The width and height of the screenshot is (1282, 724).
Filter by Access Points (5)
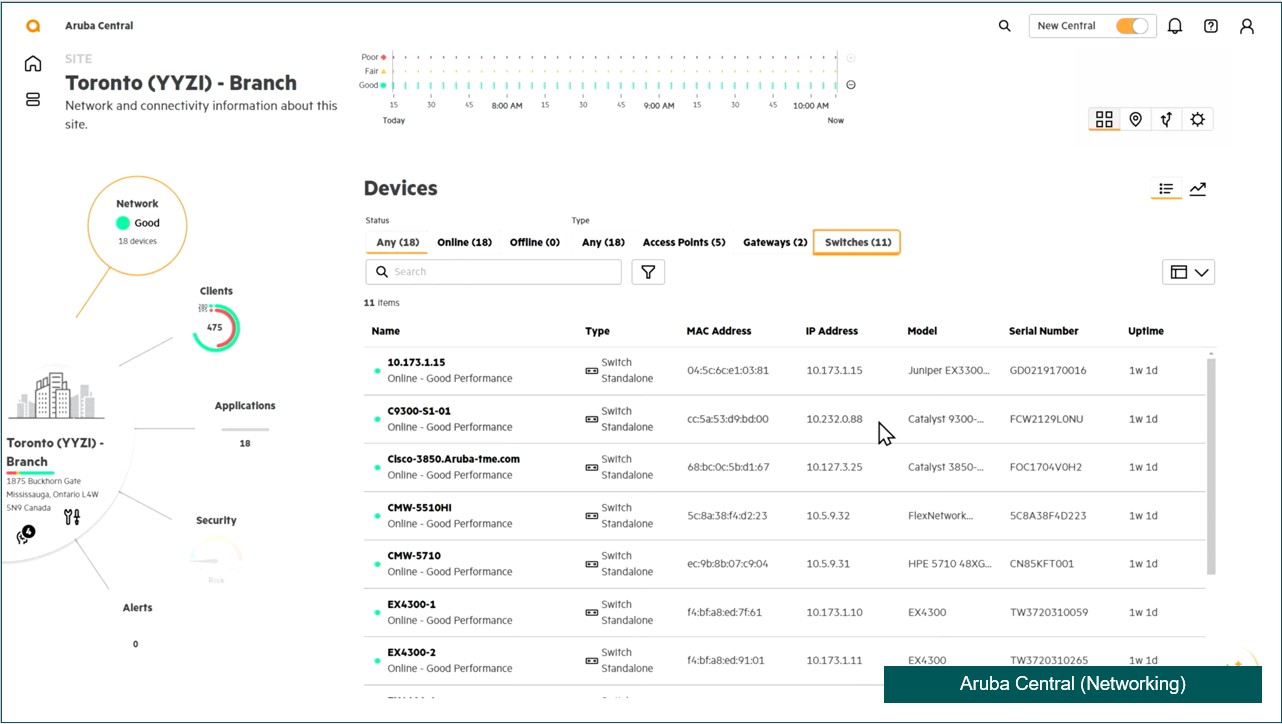[684, 242]
